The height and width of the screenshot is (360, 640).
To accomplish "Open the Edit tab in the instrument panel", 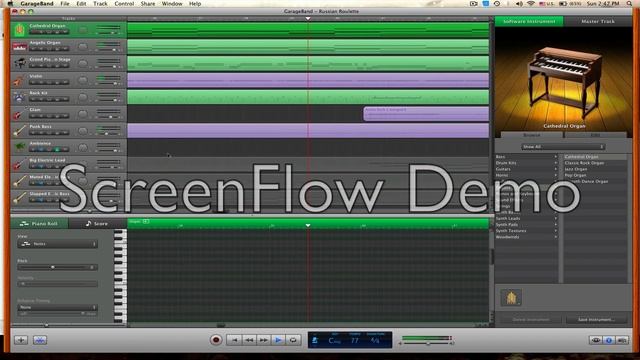I will [596, 135].
